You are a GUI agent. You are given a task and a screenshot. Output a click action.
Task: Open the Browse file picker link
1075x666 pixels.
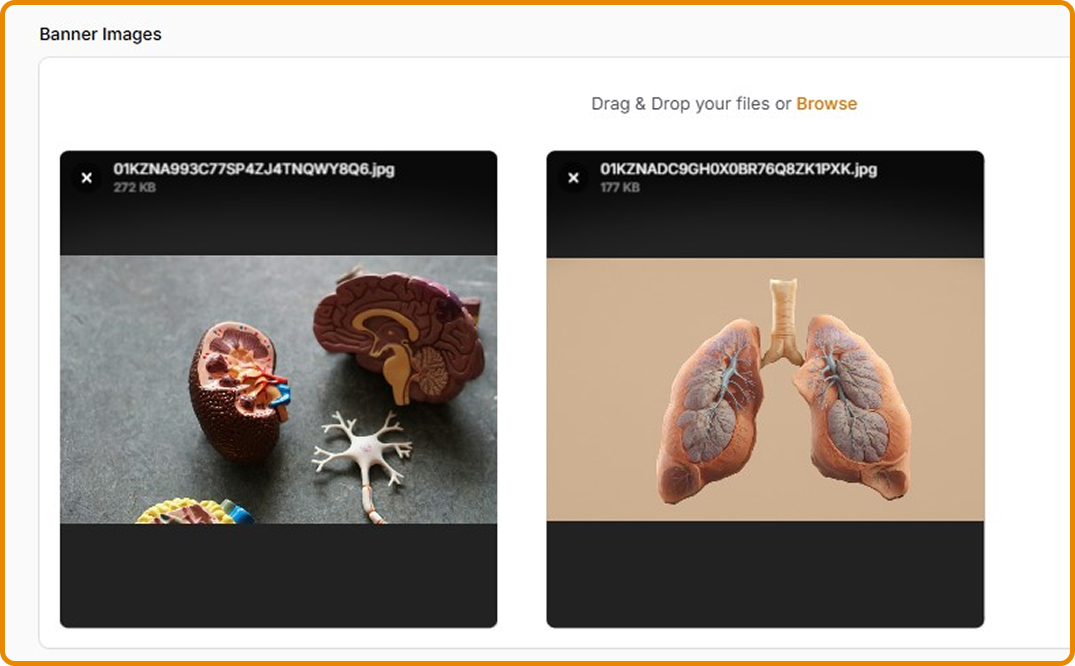(826, 104)
